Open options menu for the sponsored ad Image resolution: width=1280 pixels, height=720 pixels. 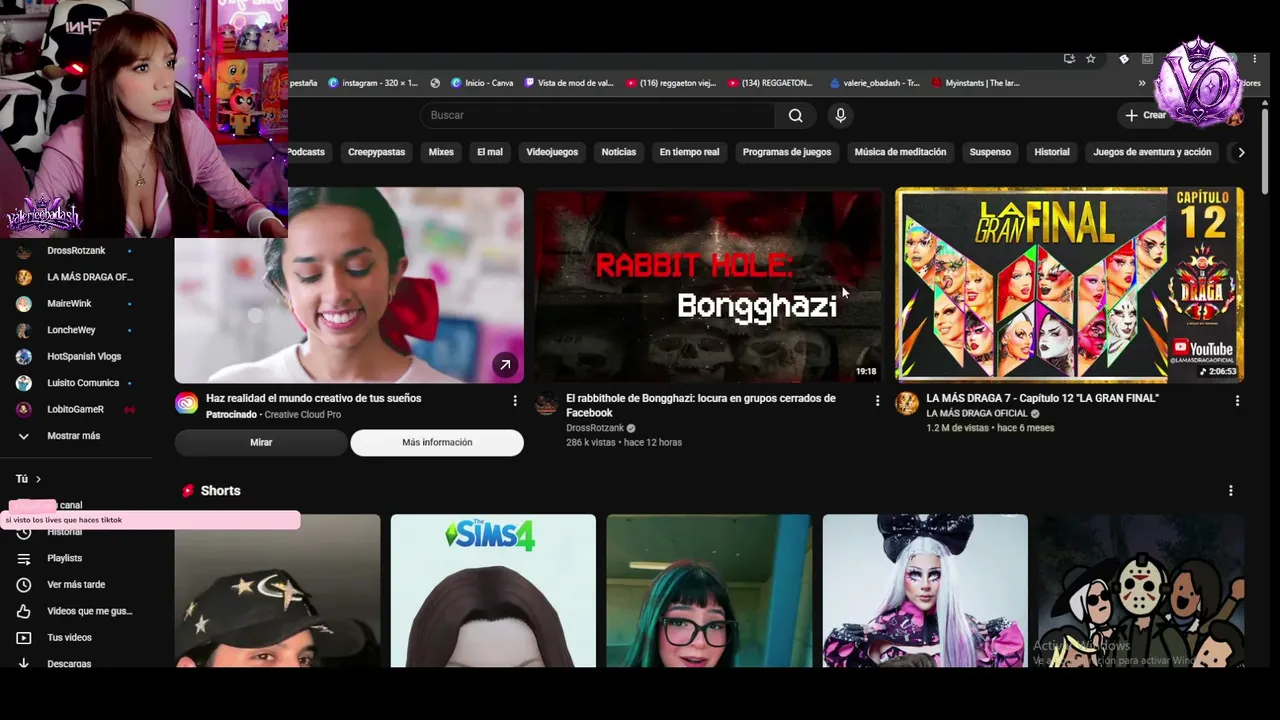click(x=515, y=400)
